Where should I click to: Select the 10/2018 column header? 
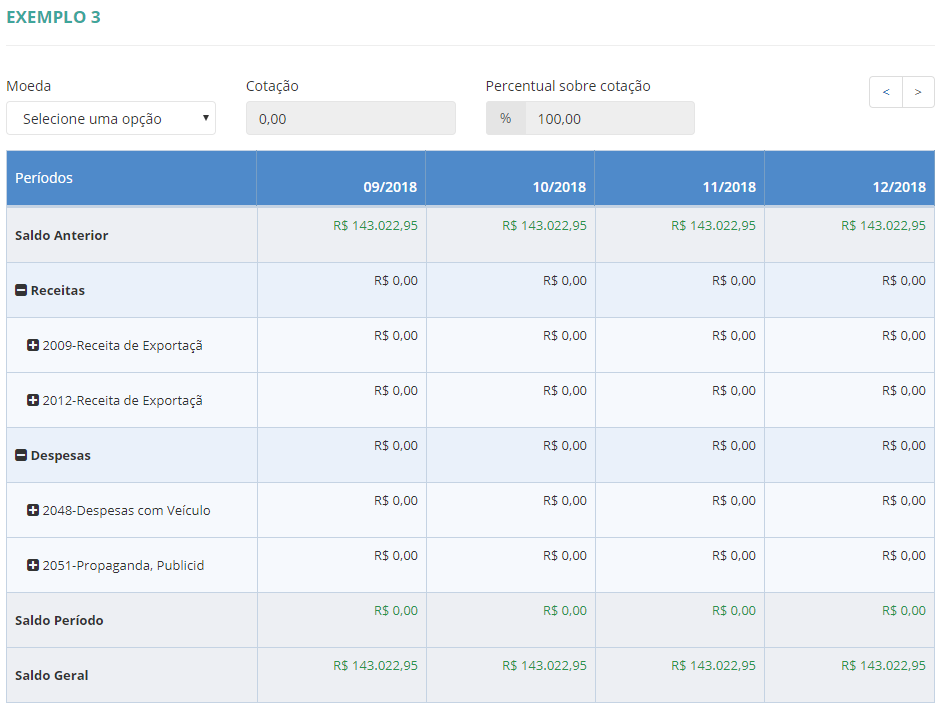559,187
